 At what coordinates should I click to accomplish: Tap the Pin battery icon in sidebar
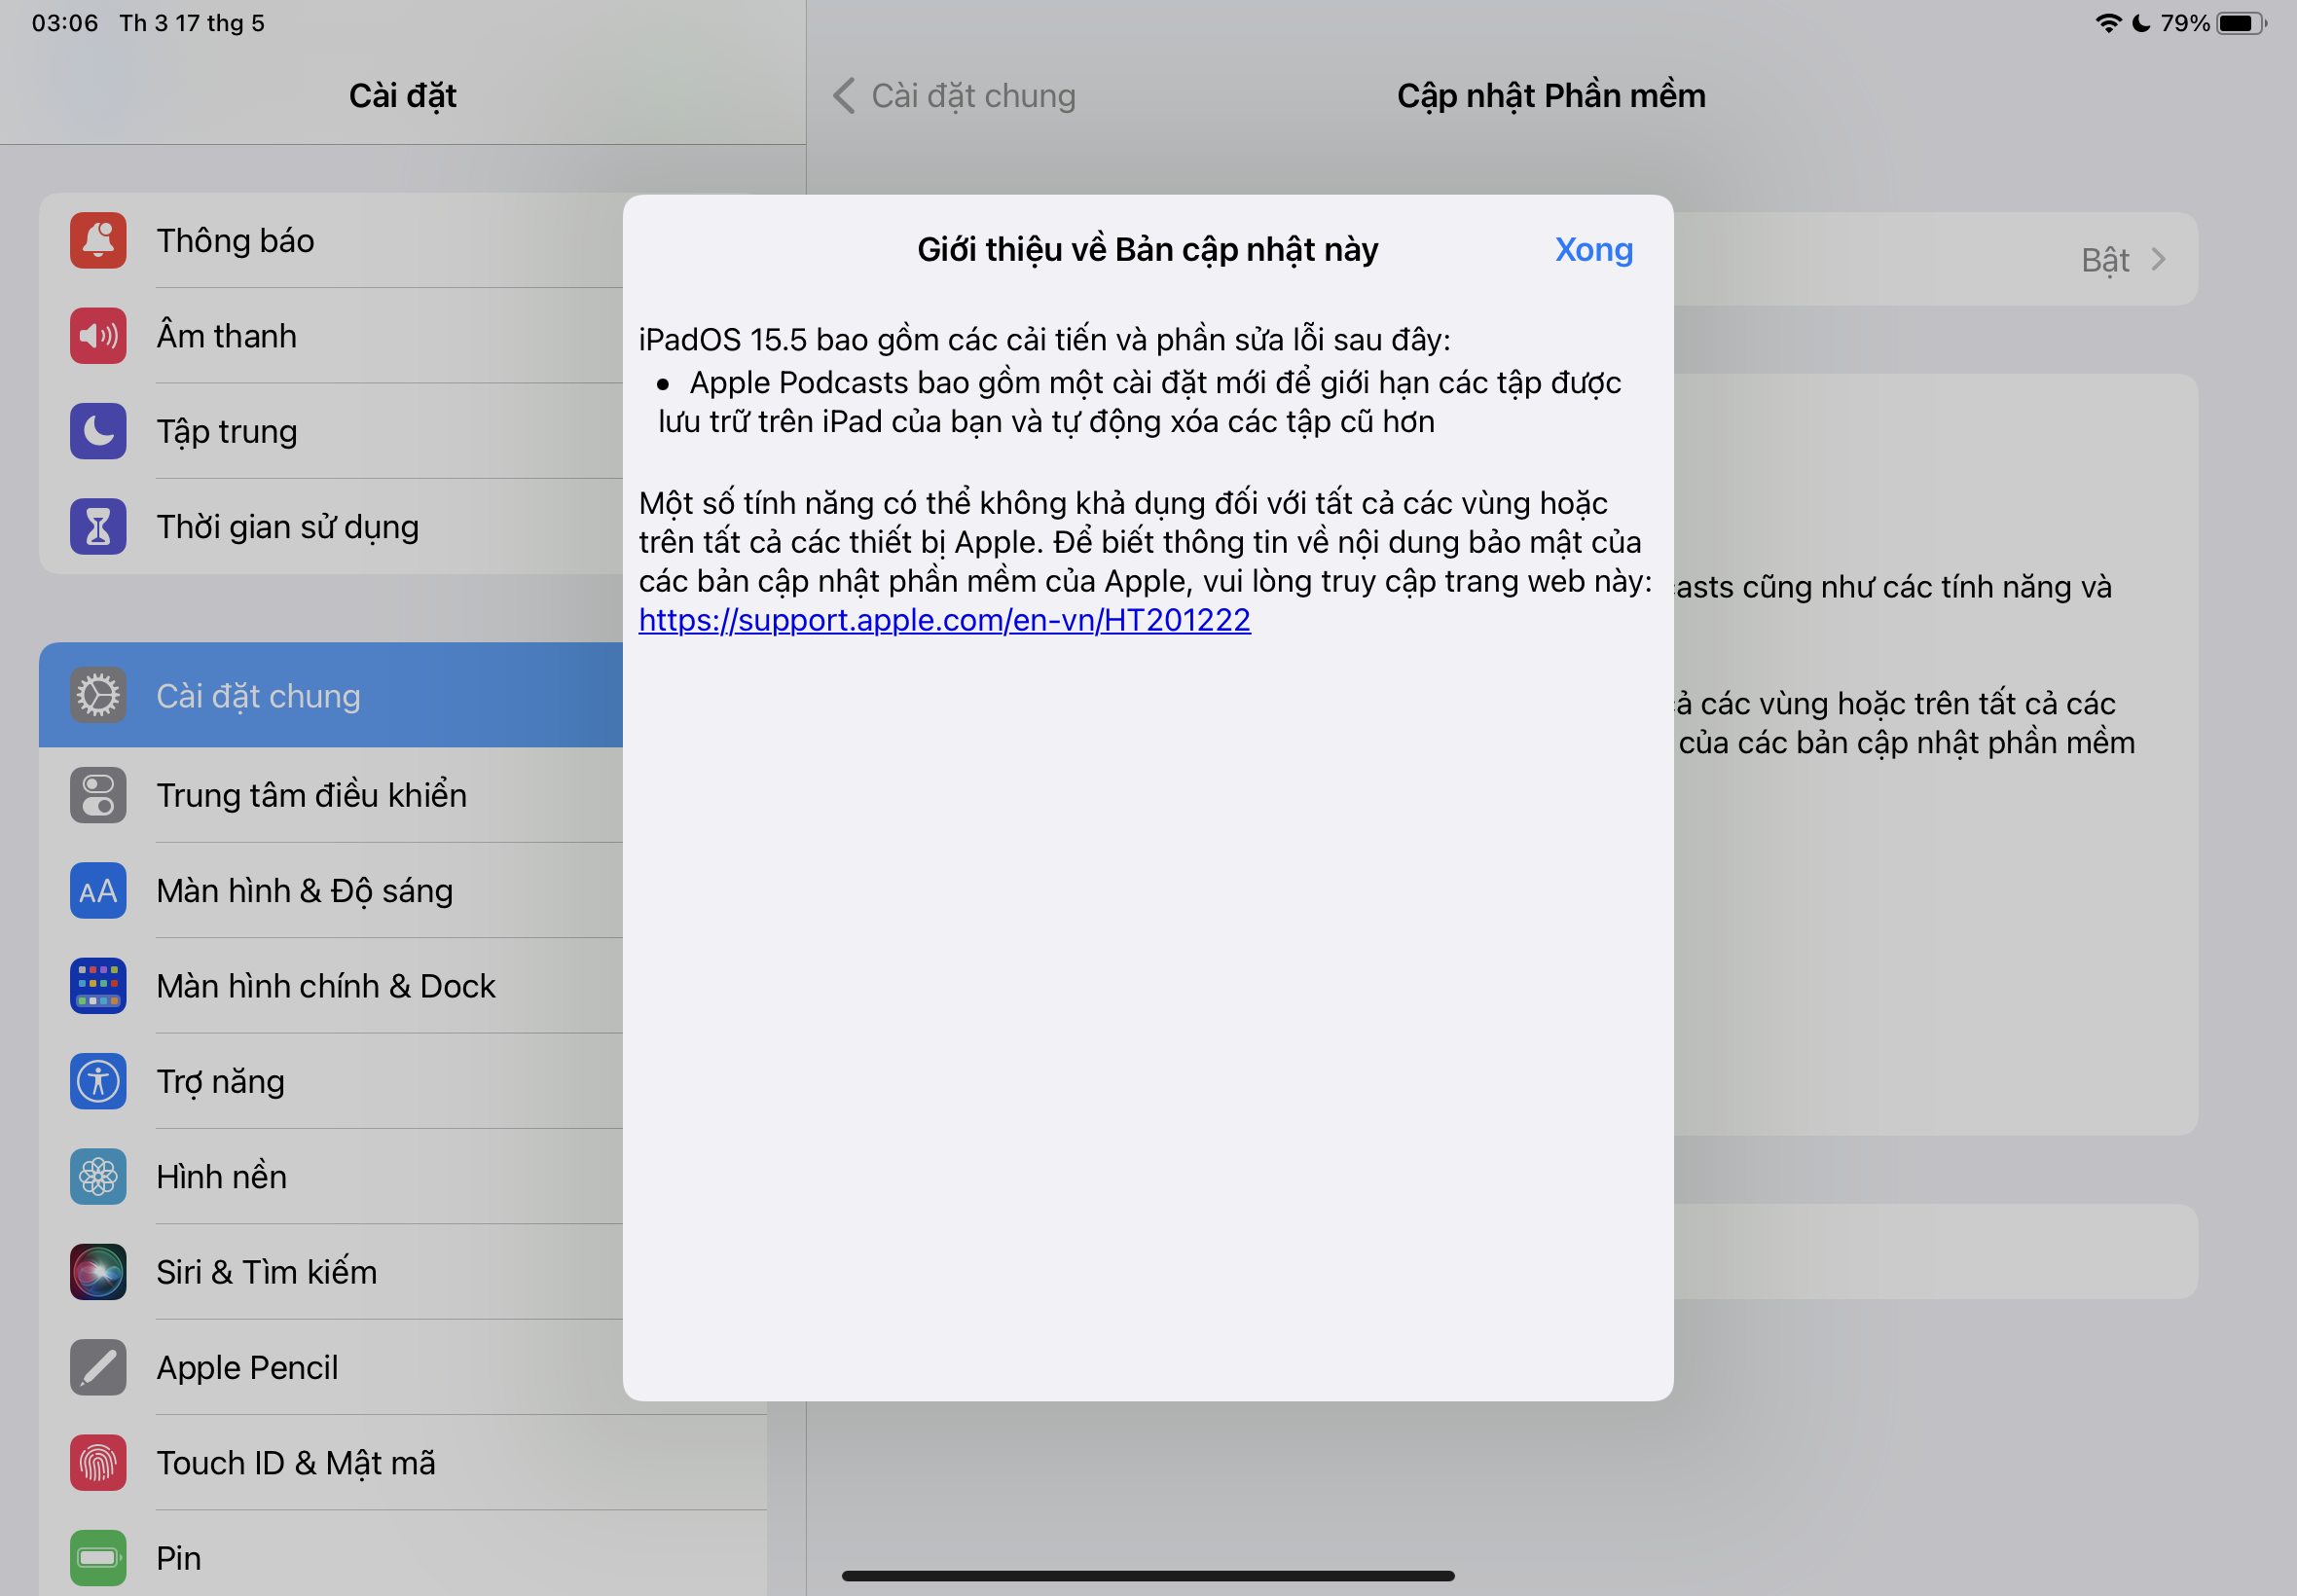pos(98,1558)
